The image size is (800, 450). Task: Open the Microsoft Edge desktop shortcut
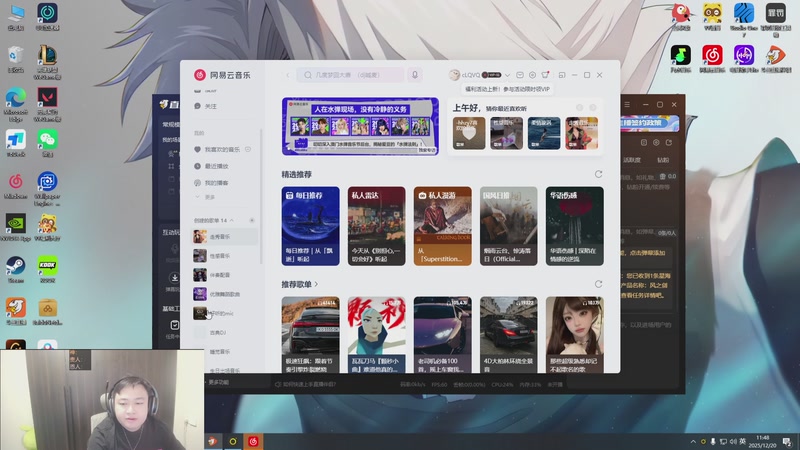(16, 104)
